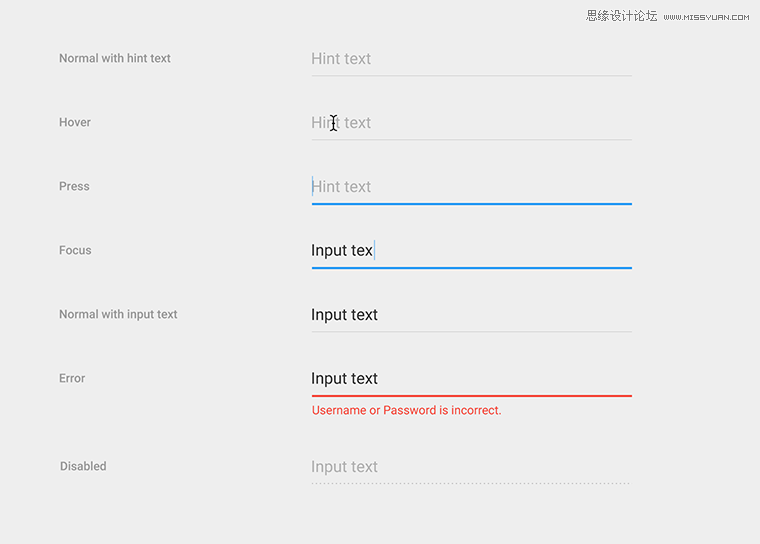
Task: Click the Press state hint text field
Action: [x=472, y=189]
